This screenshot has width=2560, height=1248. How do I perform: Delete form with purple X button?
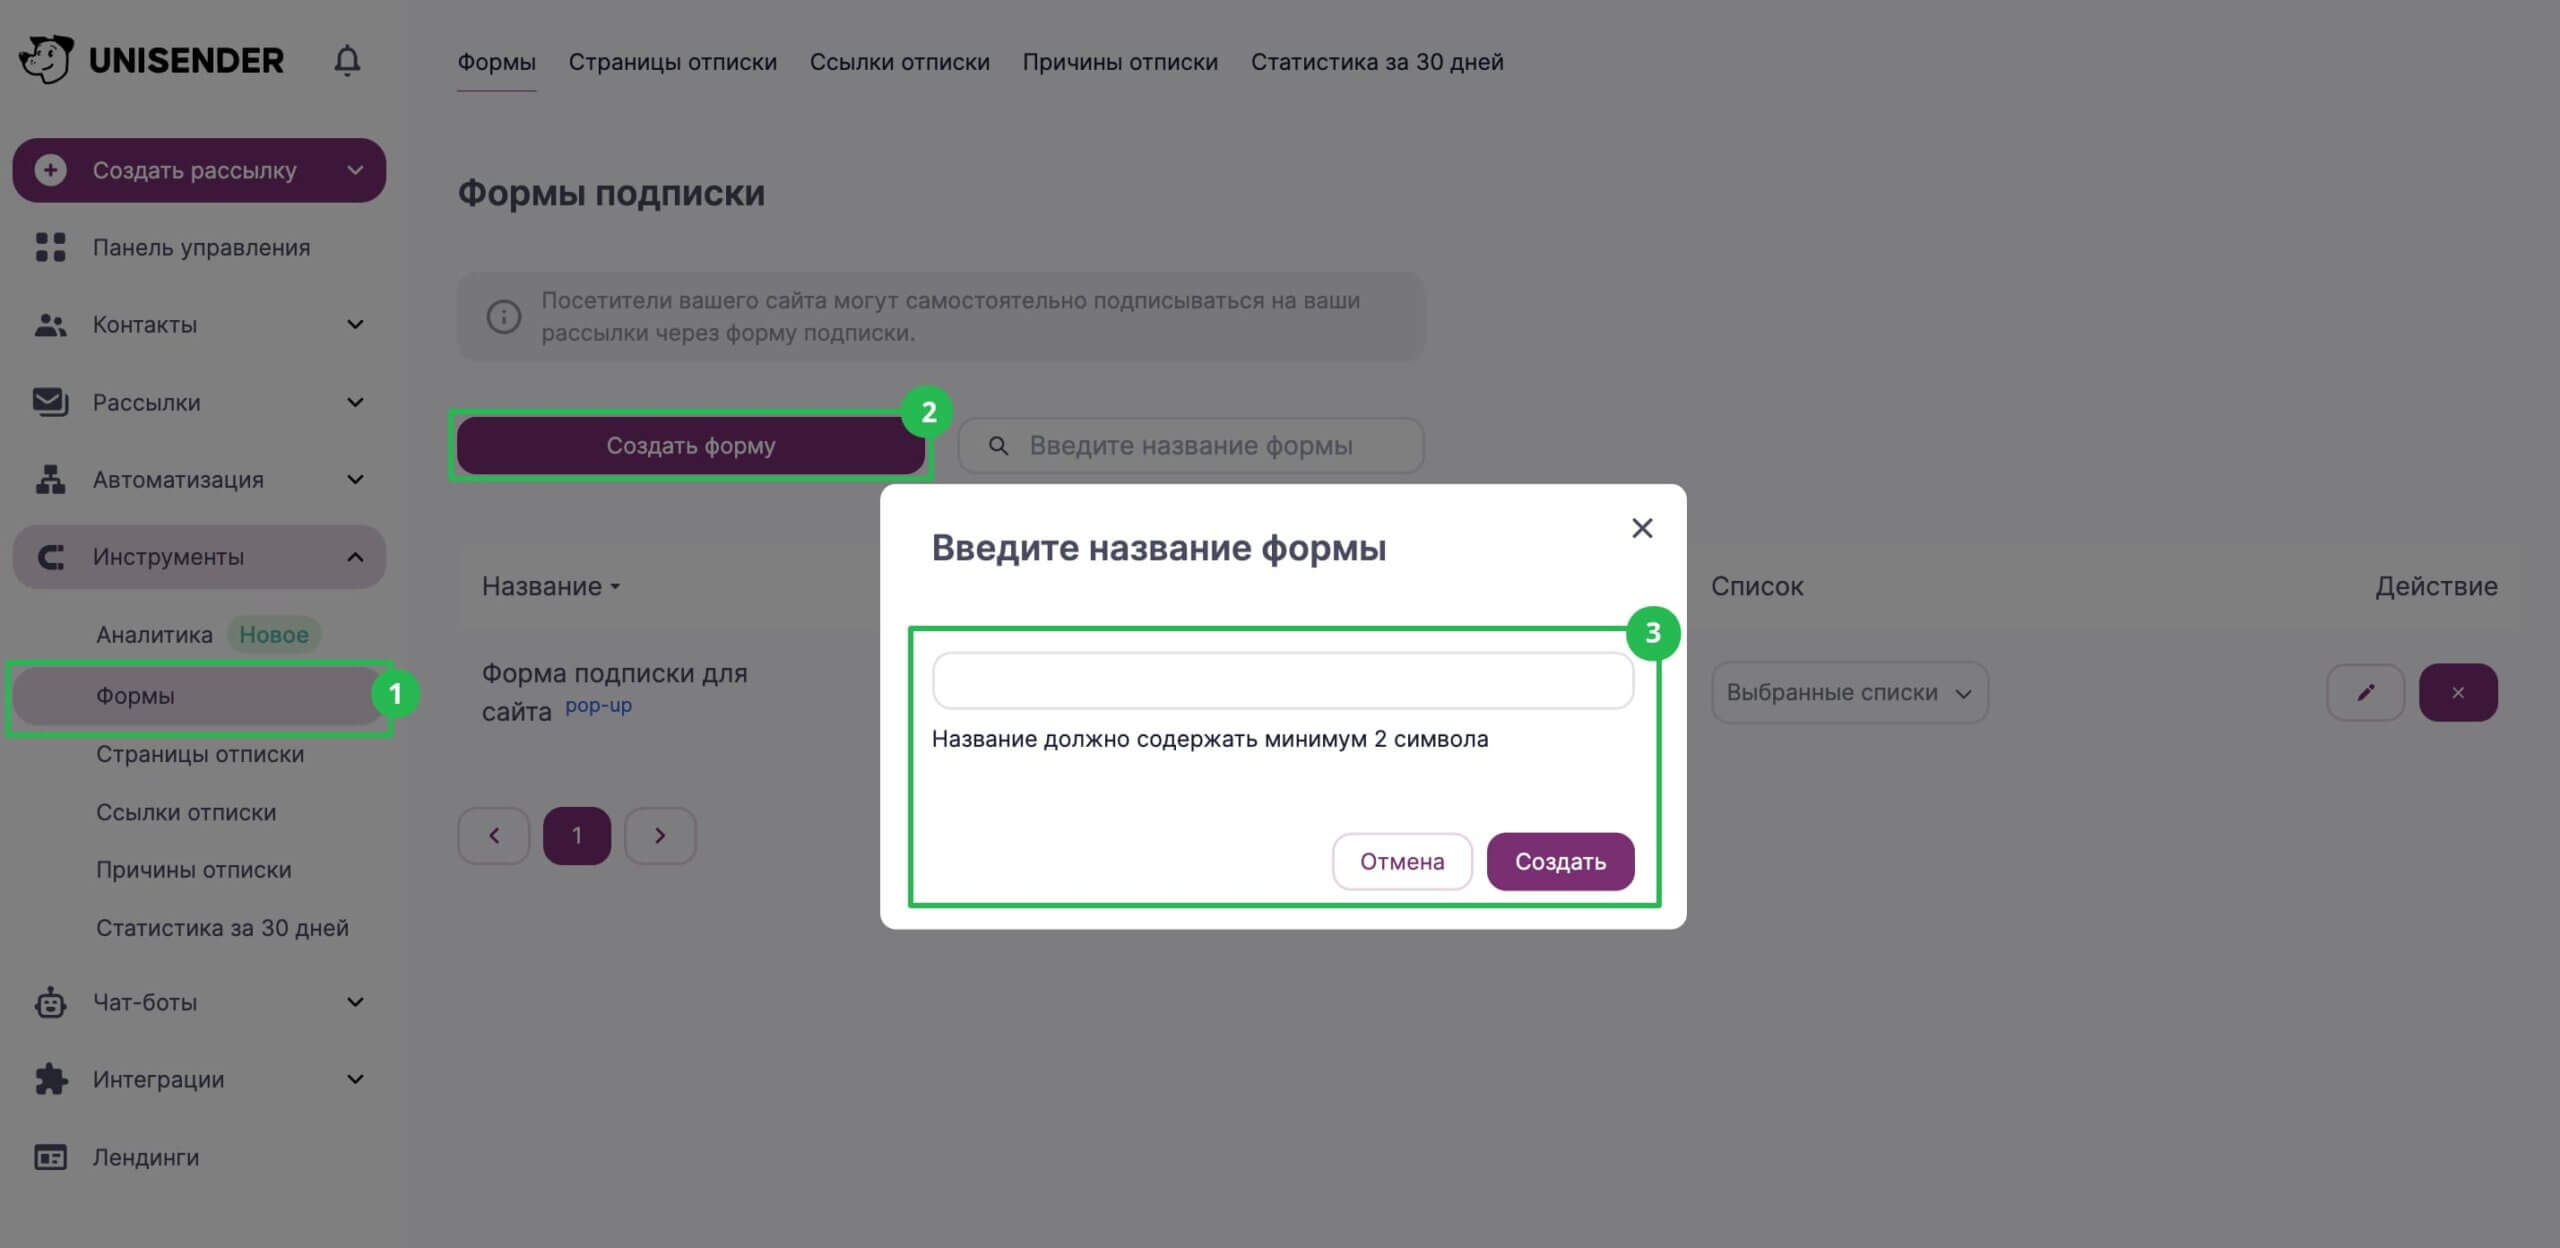tap(2458, 692)
